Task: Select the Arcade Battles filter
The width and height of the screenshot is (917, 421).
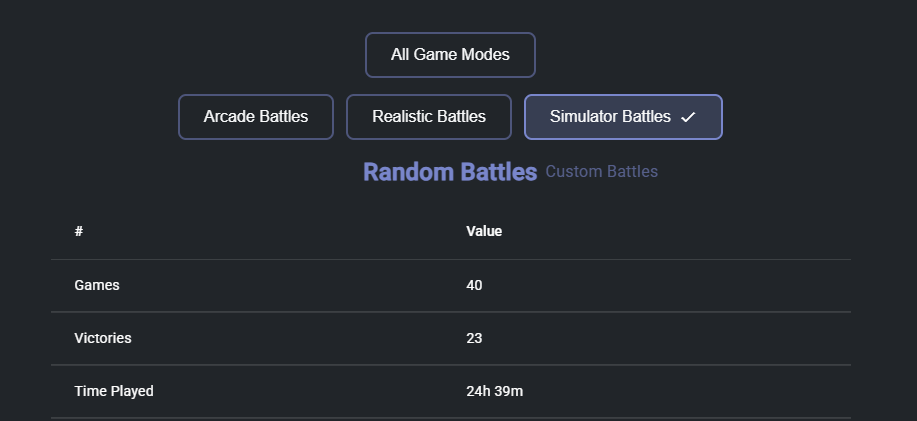Action: tap(256, 117)
